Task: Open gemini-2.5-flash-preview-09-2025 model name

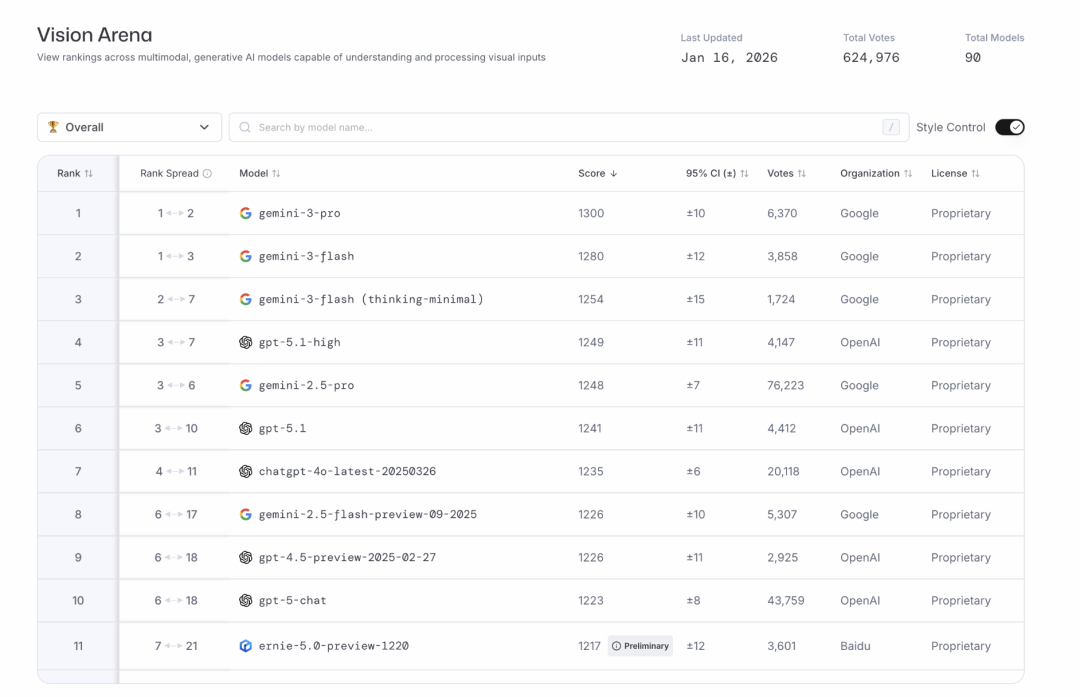Action: point(368,514)
